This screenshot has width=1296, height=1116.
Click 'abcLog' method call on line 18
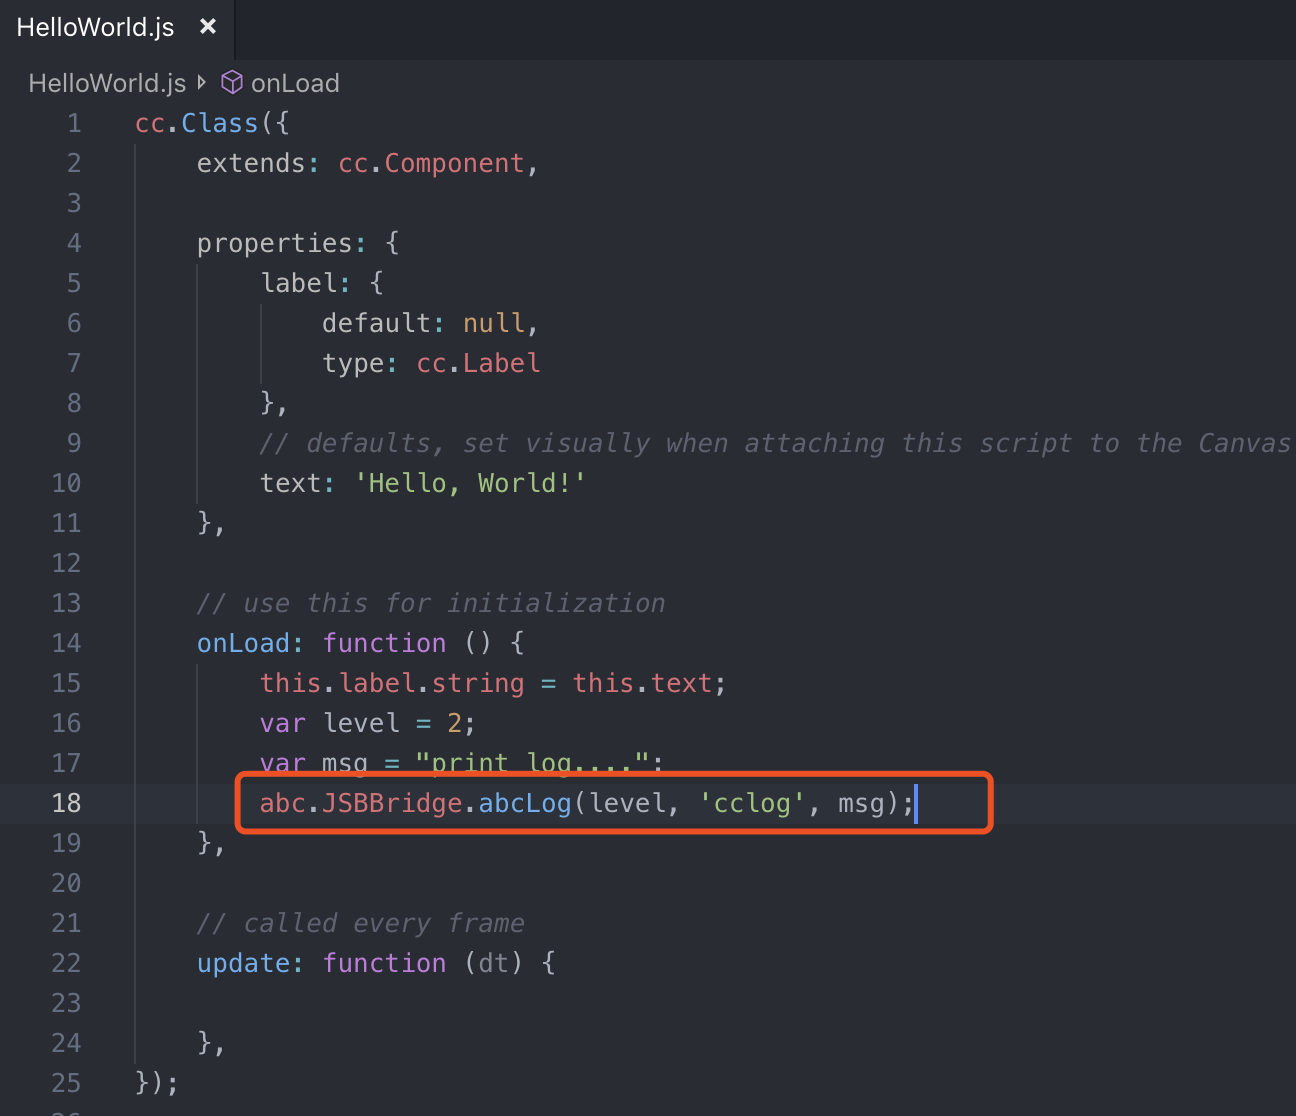[x=525, y=803]
